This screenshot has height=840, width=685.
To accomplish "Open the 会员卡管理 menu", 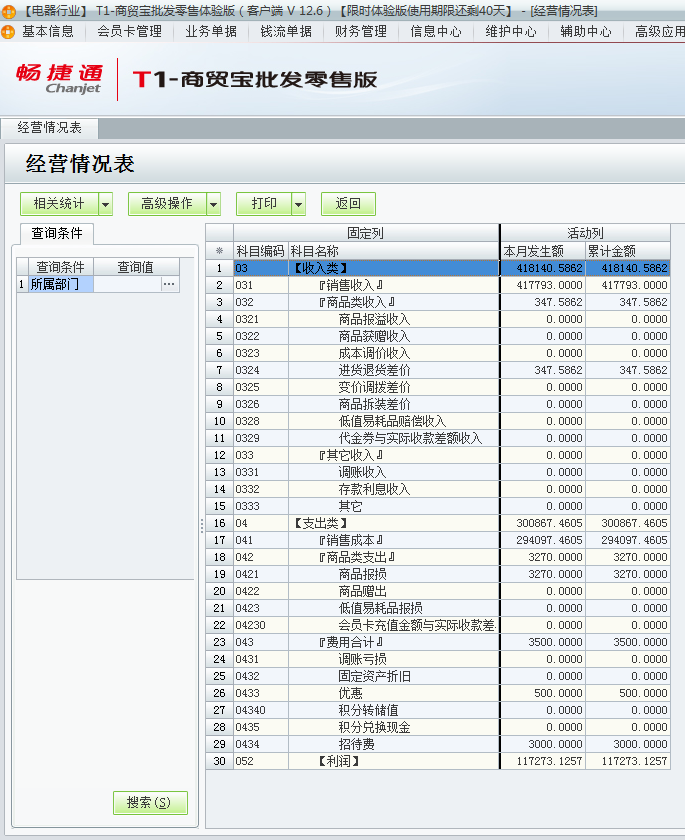I will click(x=130, y=32).
